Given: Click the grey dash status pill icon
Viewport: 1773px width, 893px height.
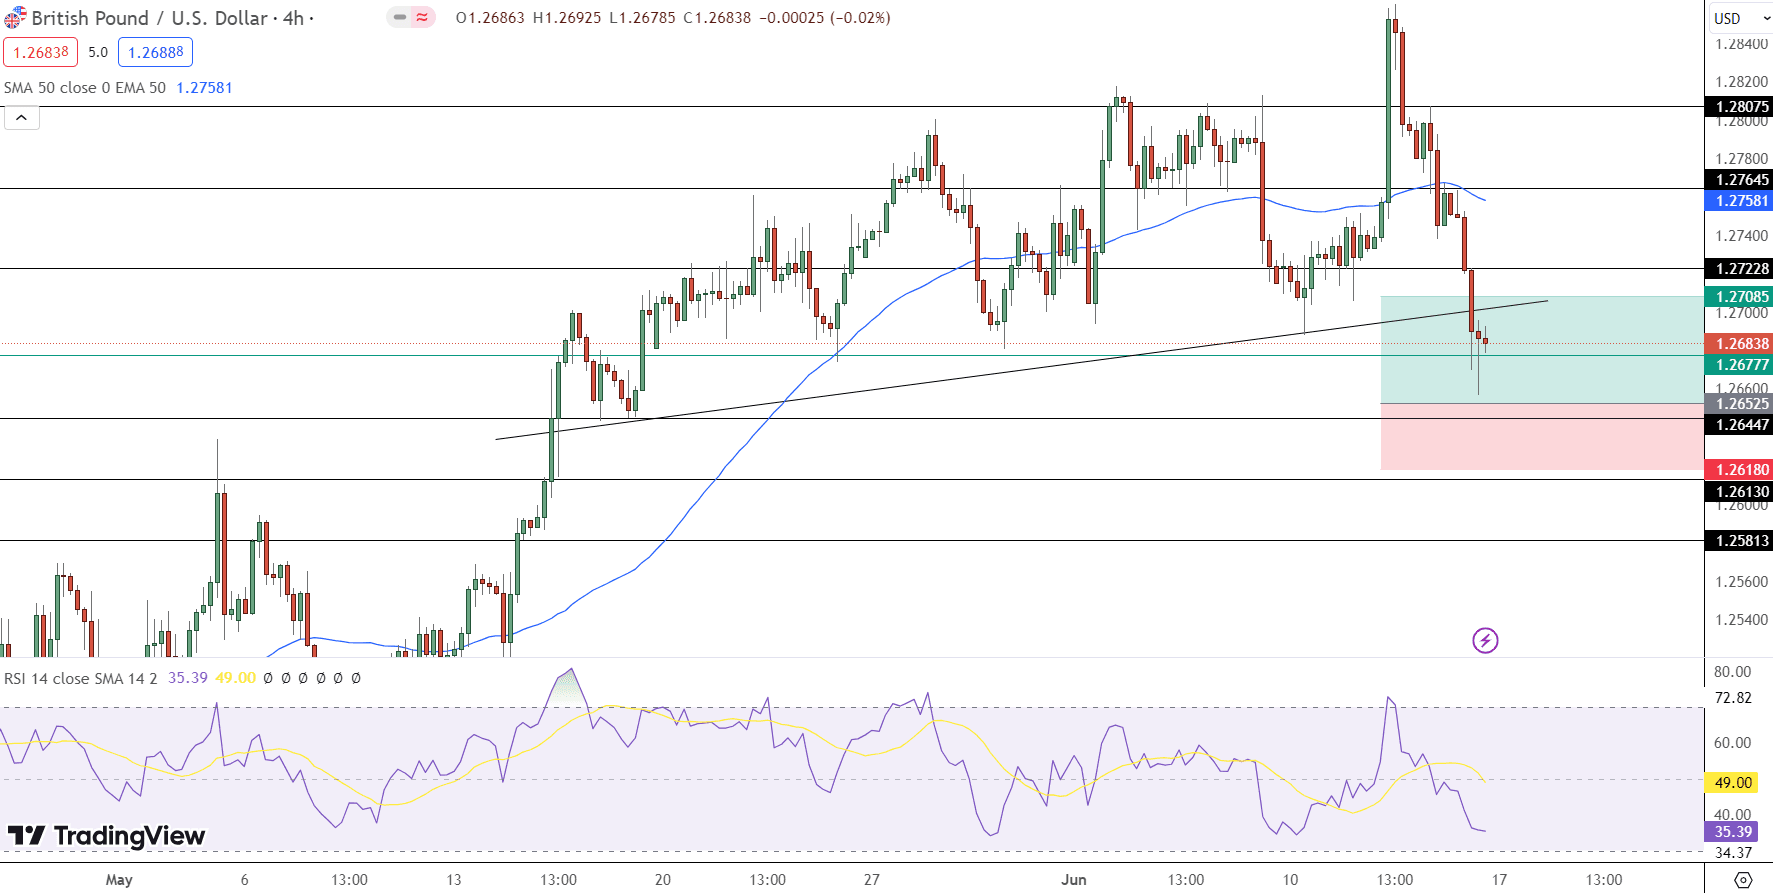Looking at the screenshot, I should tap(400, 17).
